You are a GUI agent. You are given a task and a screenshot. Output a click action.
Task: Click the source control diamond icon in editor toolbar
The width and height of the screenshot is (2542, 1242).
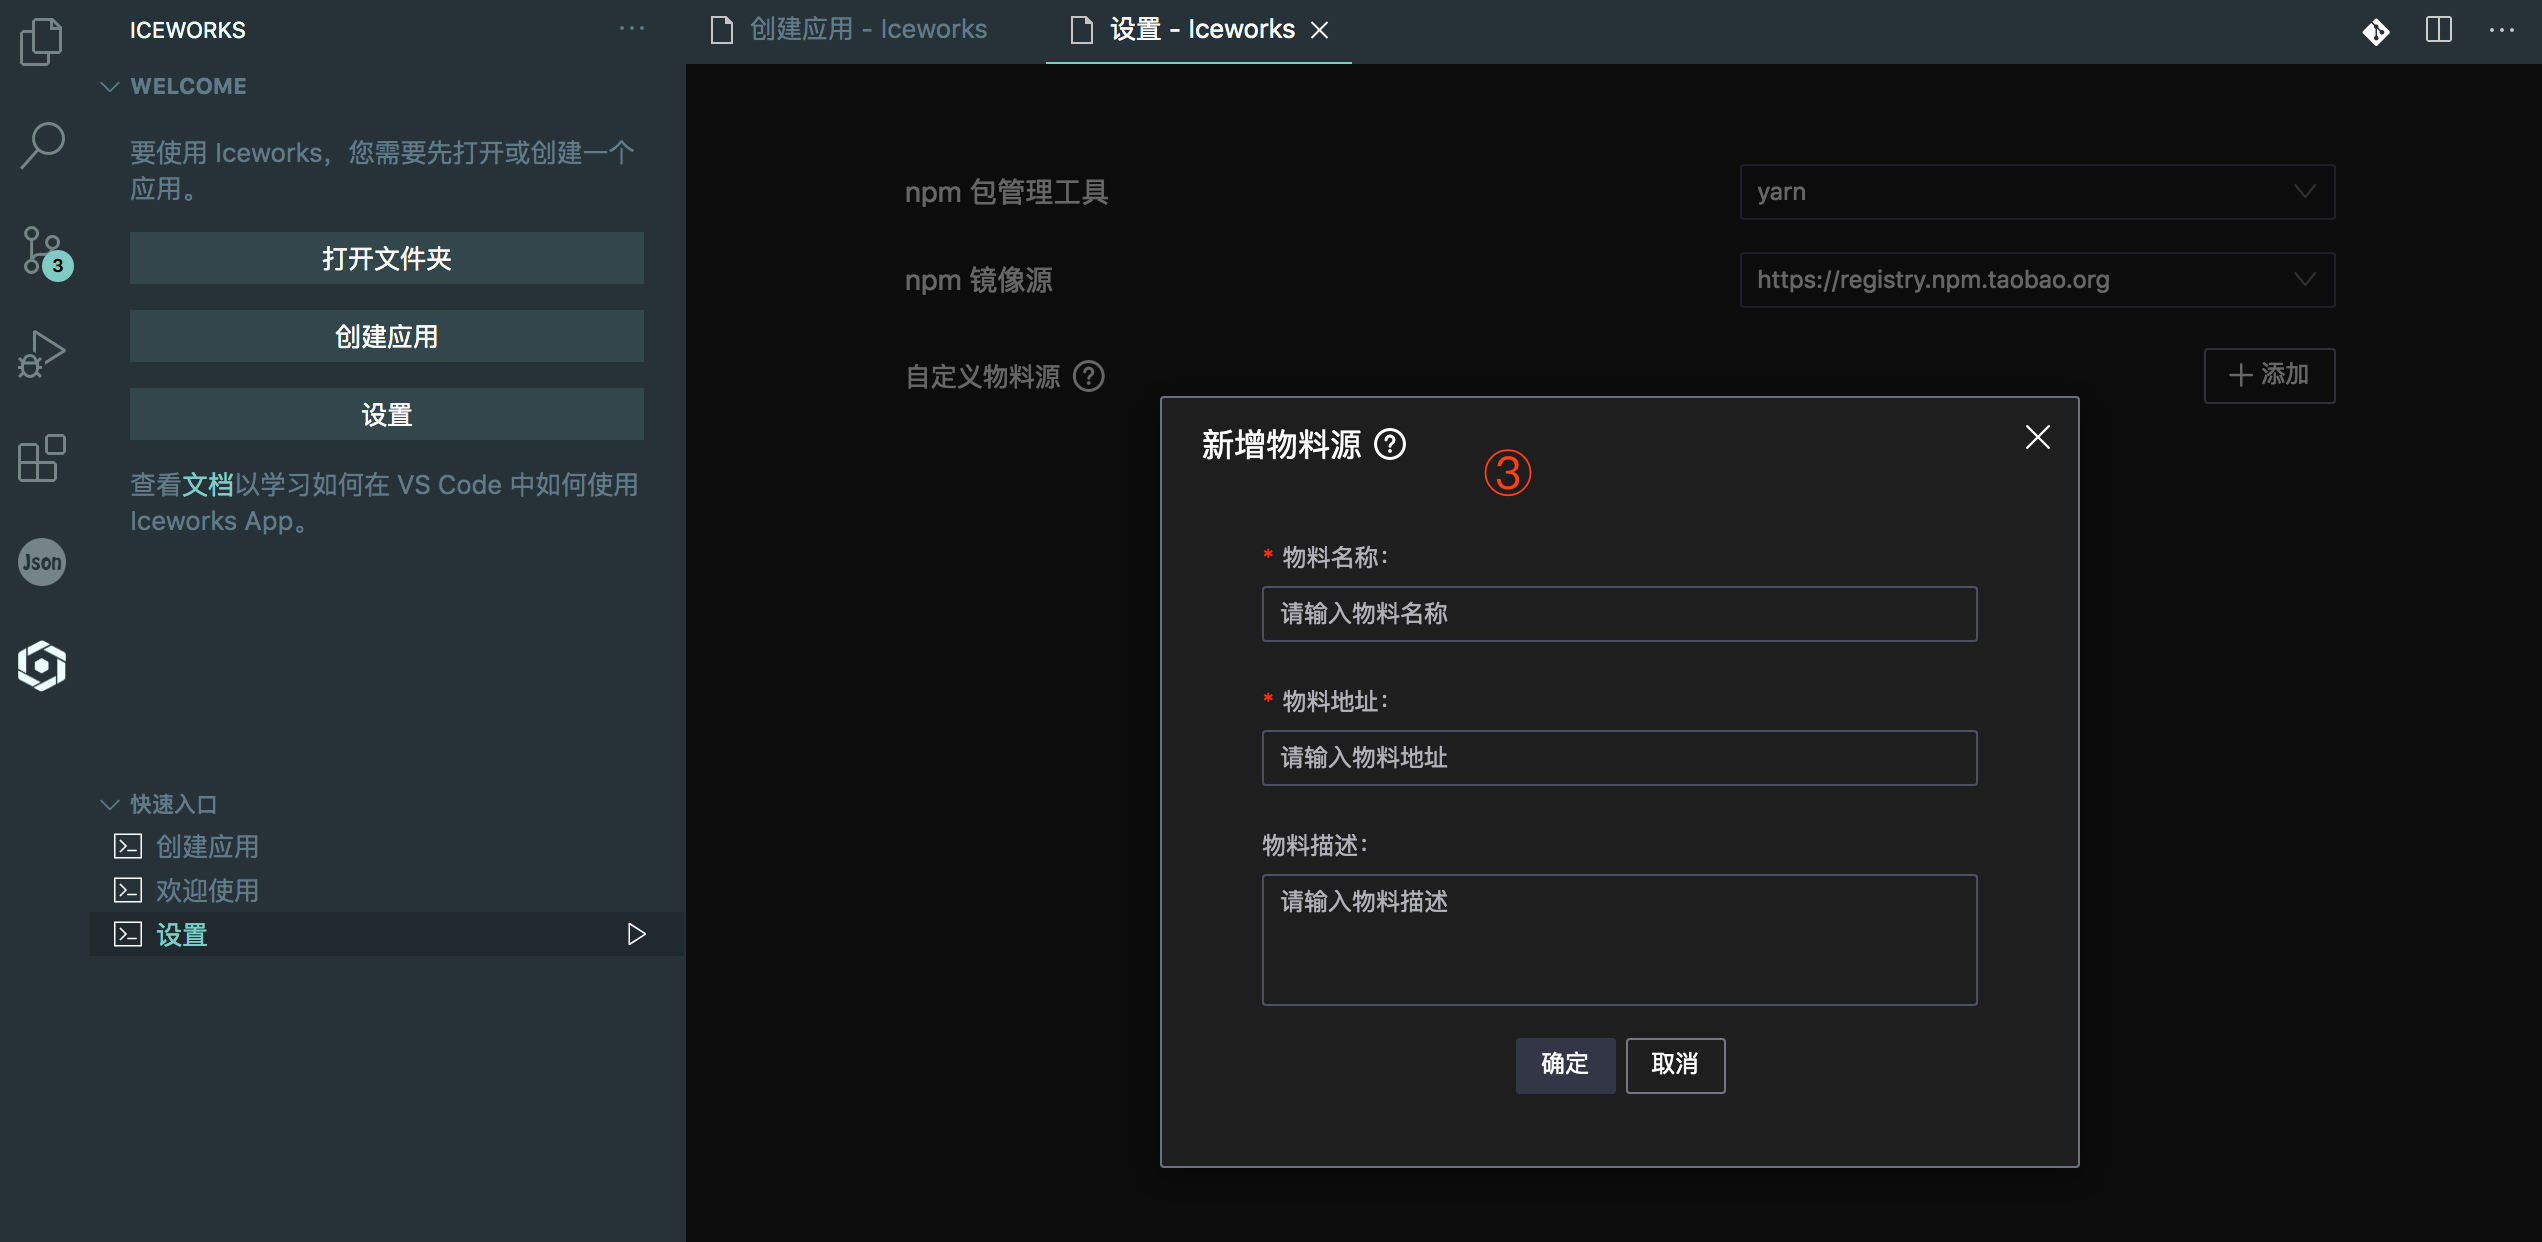click(x=2376, y=31)
